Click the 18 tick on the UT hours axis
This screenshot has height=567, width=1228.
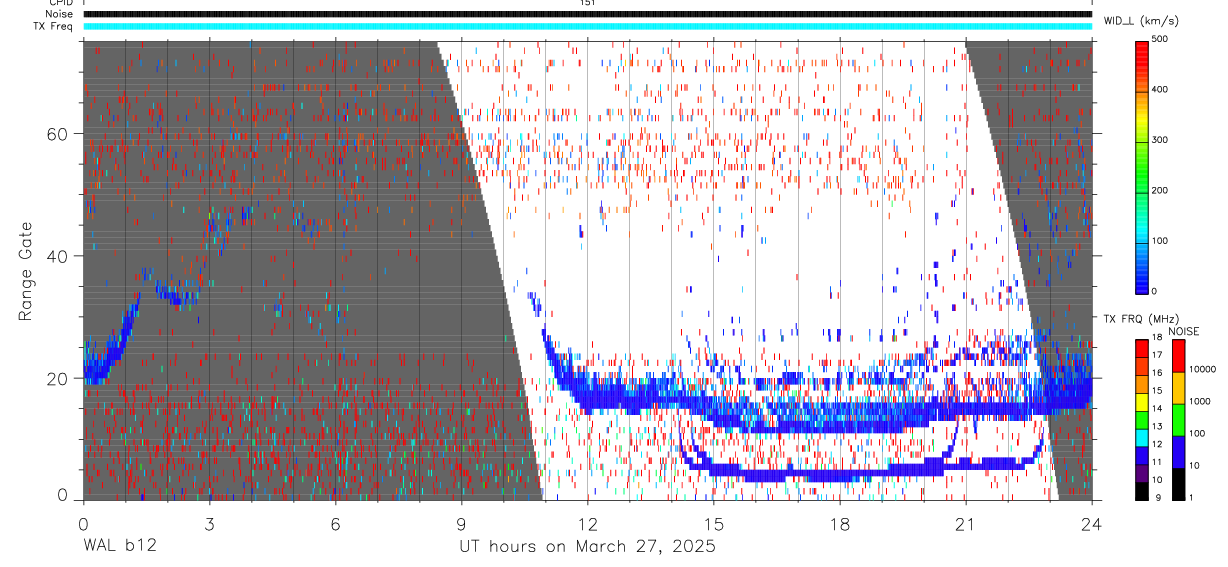coord(840,523)
